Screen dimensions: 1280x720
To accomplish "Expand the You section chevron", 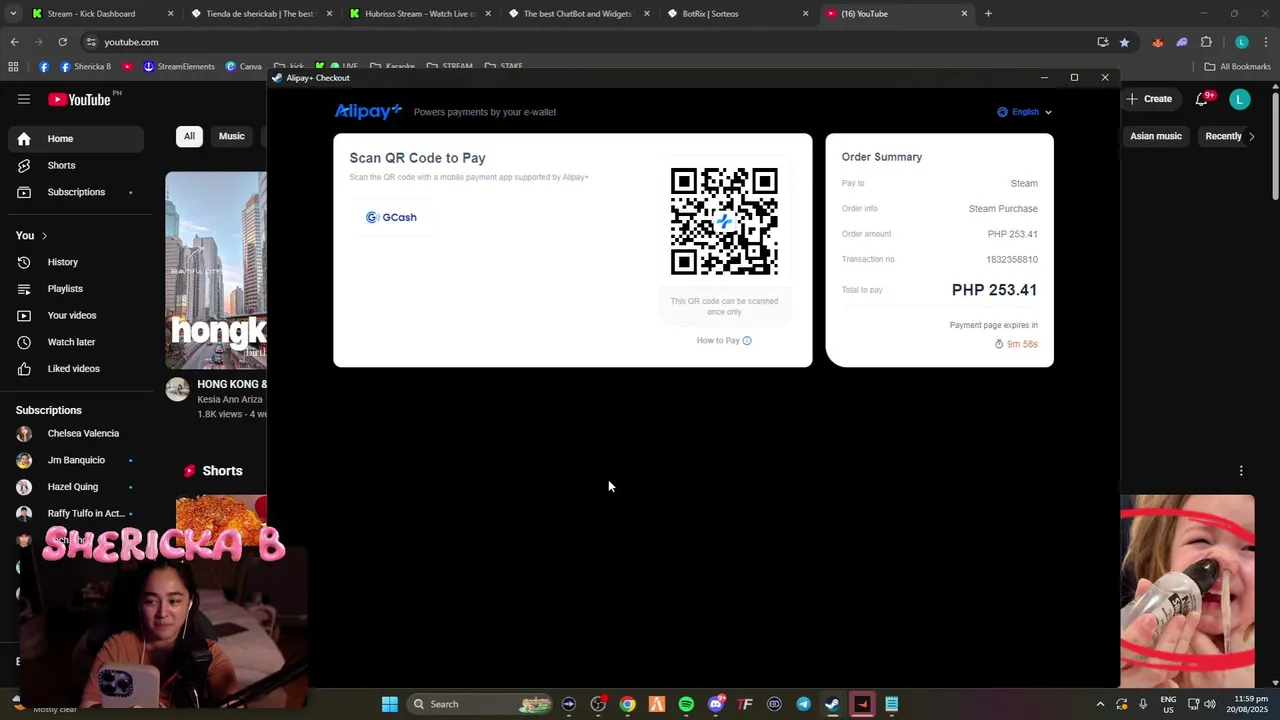I will (44, 236).
